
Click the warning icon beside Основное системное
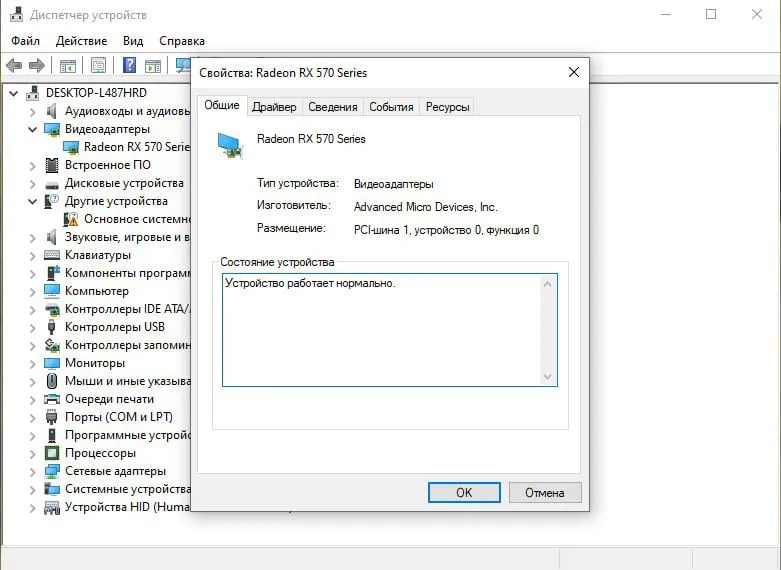click(71, 219)
